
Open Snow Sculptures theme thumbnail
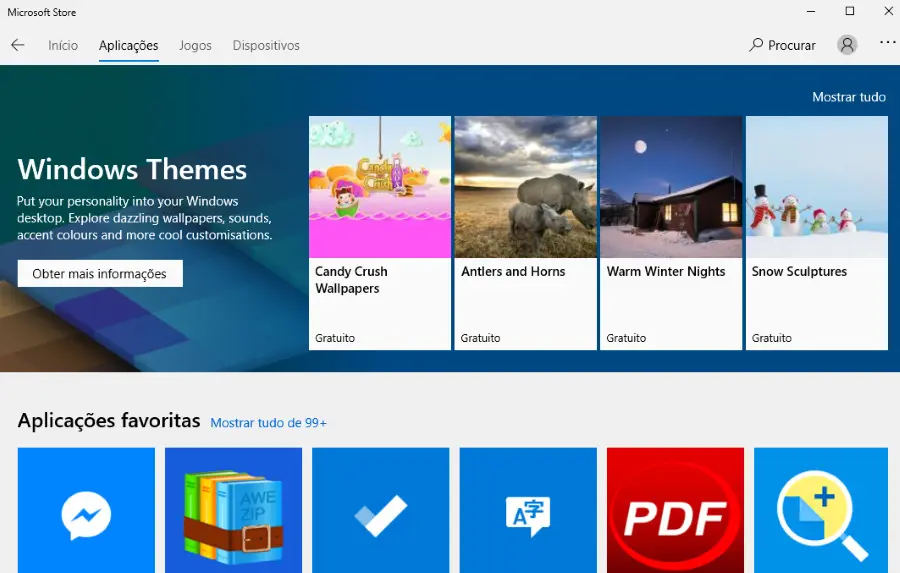pos(817,187)
